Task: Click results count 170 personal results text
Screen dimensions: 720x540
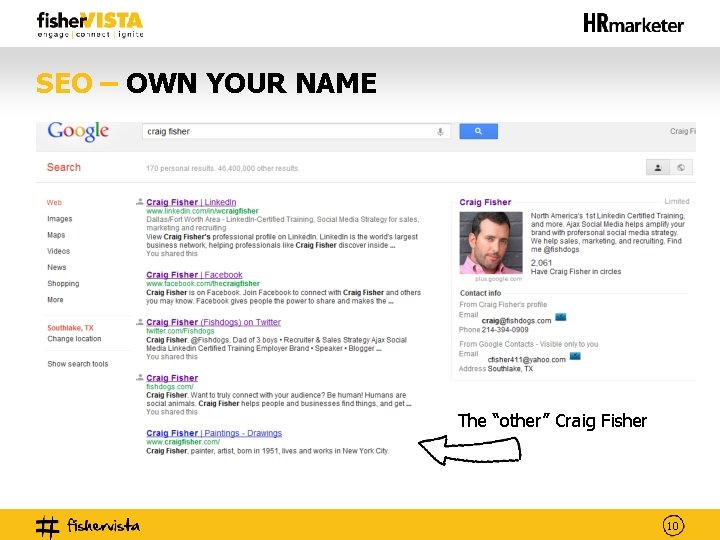Action: pos(223,169)
